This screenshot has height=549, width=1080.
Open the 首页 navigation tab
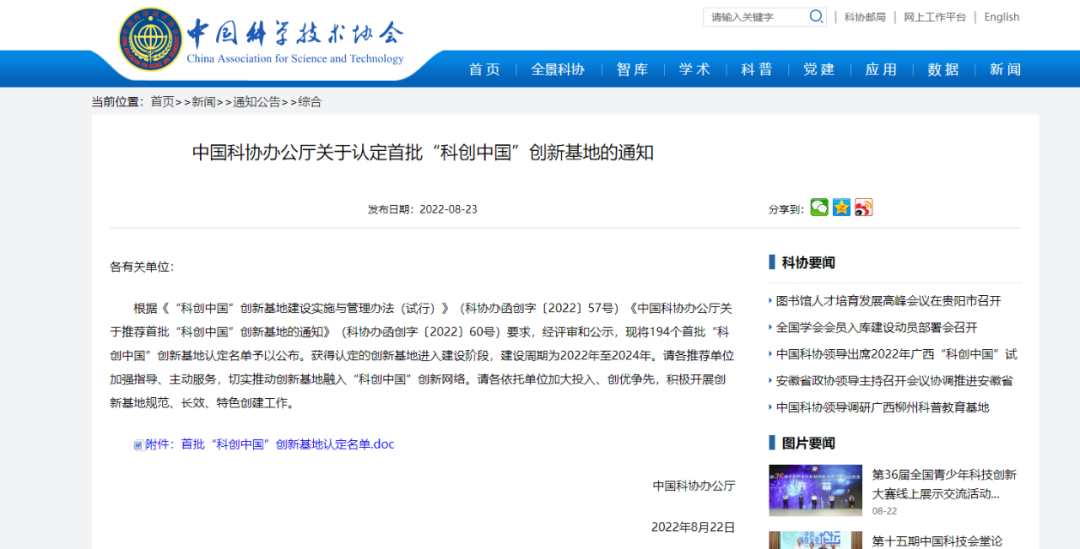point(485,69)
